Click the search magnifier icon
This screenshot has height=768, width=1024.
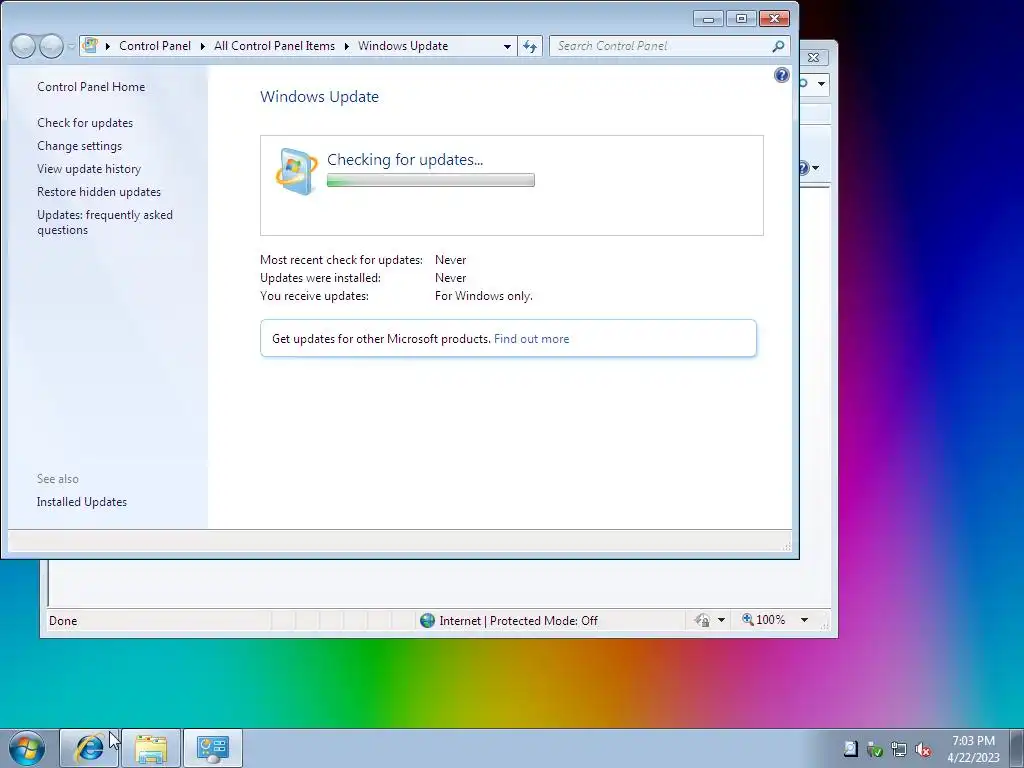(778, 46)
